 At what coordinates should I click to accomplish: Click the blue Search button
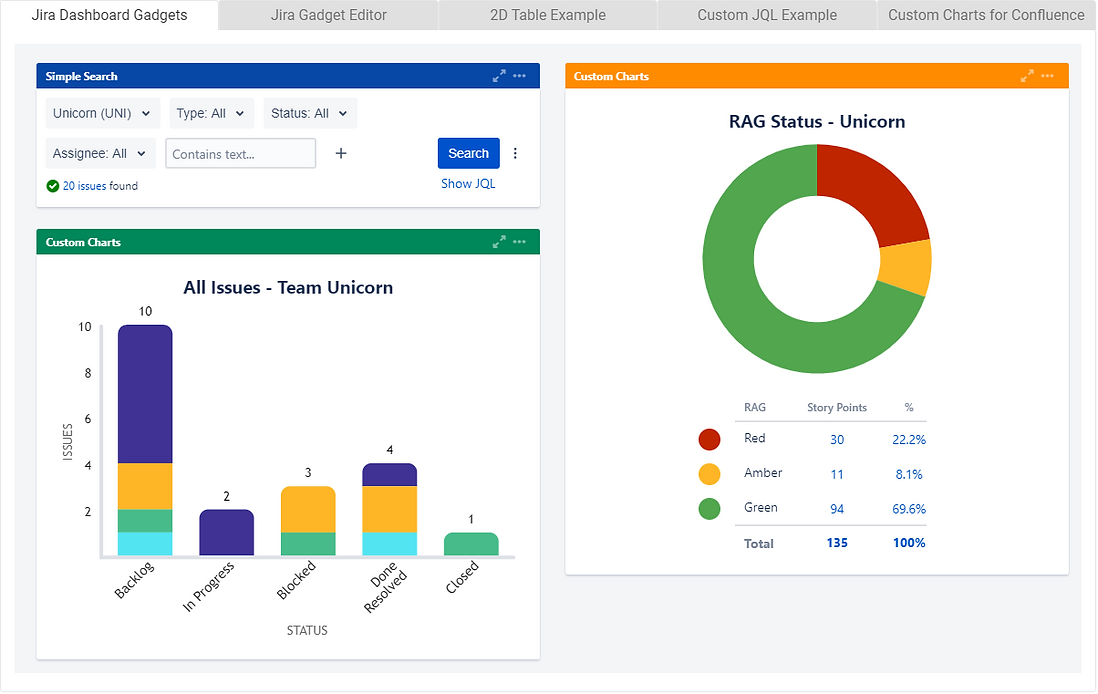468,153
